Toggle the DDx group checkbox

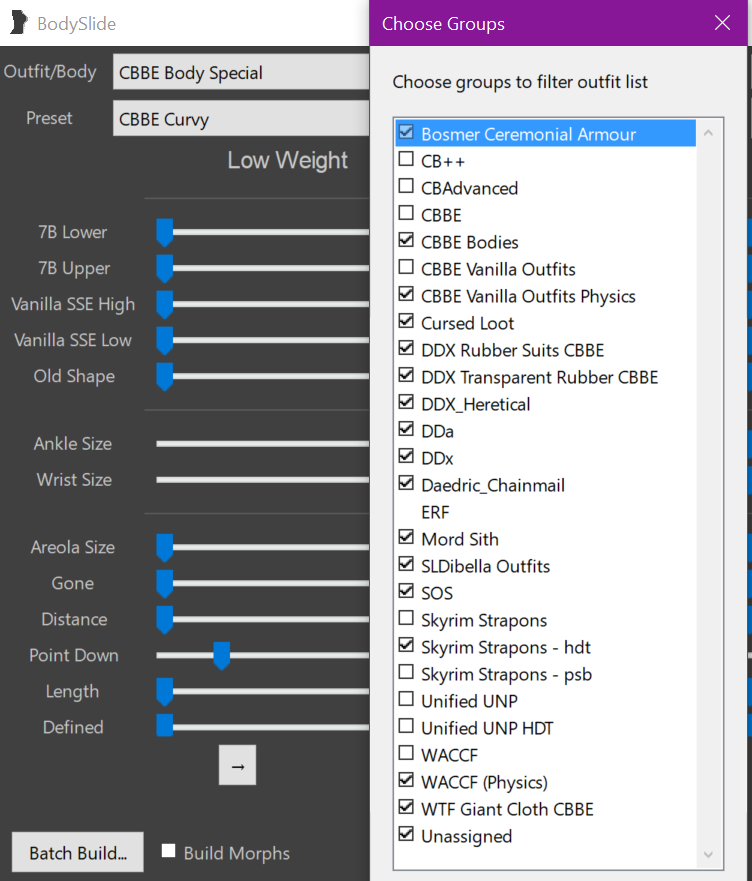pos(406,456)
